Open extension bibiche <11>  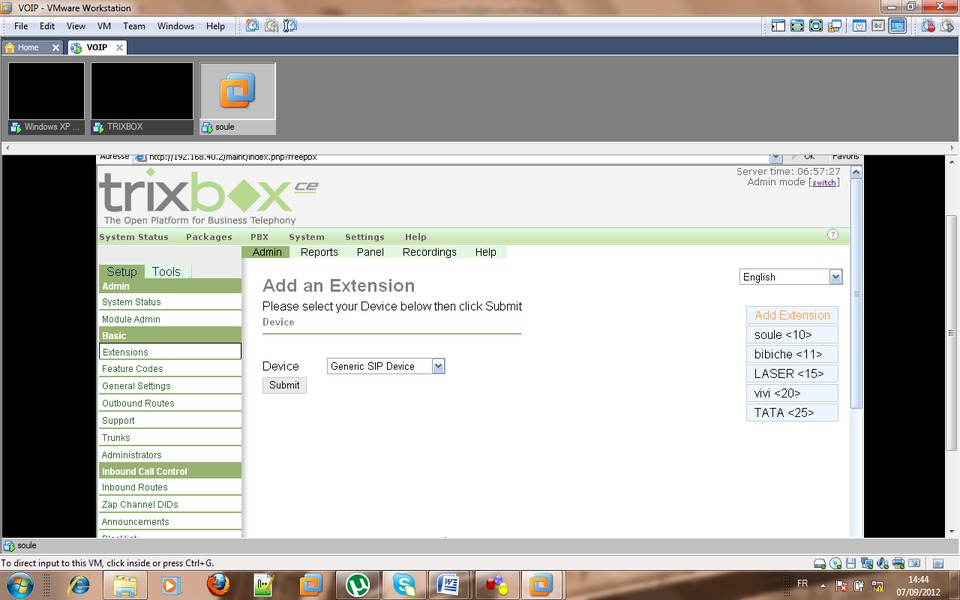click(x=792, y=354)
